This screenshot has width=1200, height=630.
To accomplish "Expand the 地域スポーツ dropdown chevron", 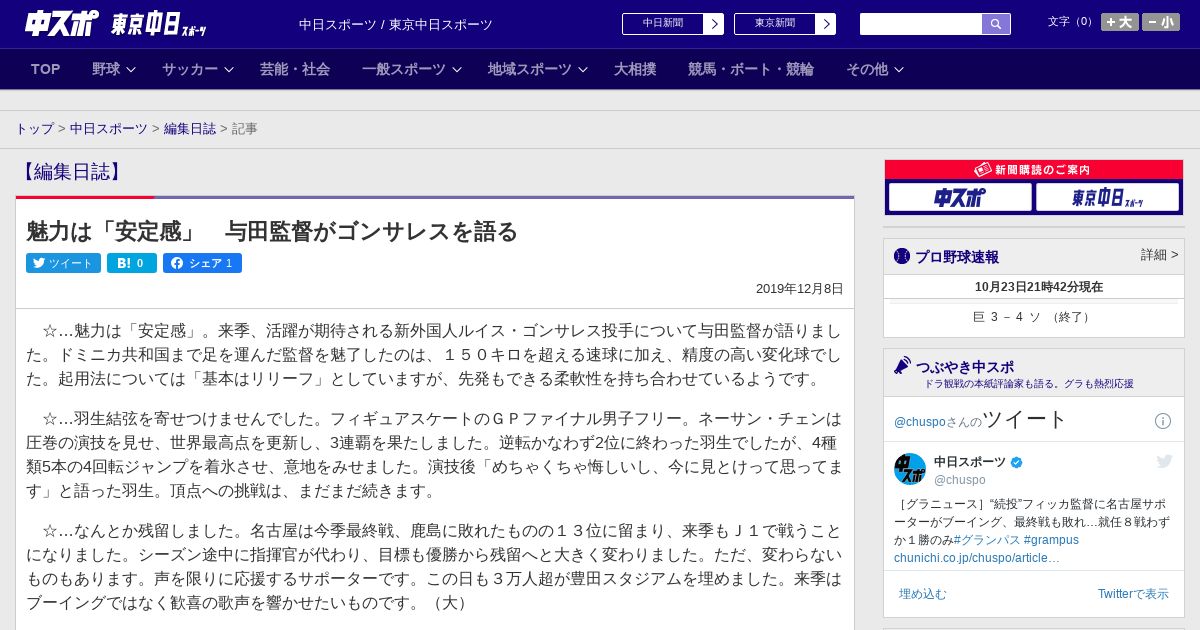I will tap(583, 69).
